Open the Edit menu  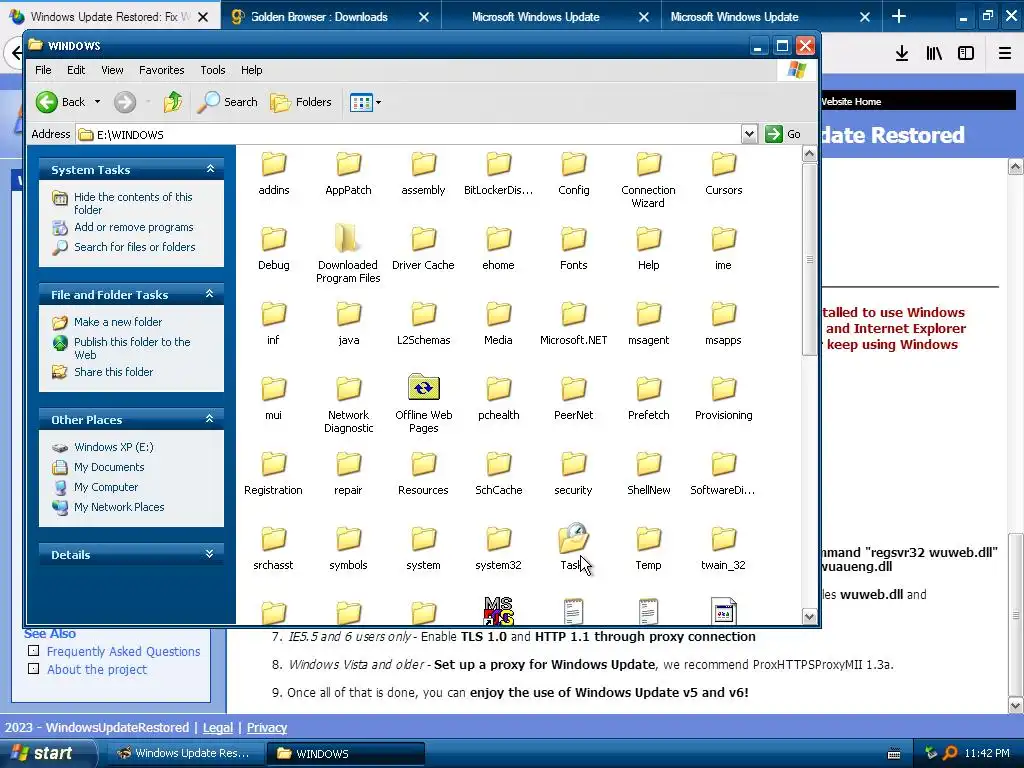tap(76, 70)
